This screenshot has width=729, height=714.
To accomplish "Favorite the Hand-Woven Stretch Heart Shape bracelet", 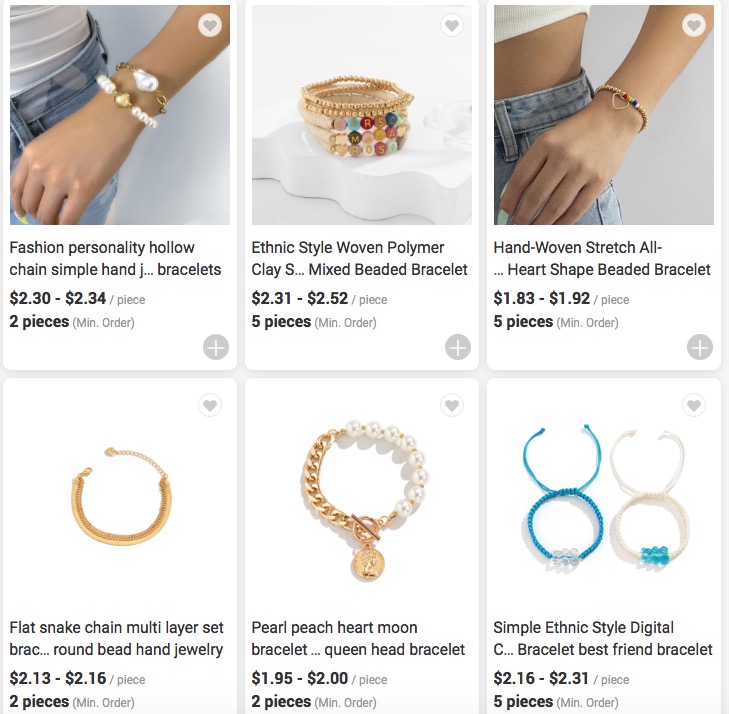I will pos(694,25).
